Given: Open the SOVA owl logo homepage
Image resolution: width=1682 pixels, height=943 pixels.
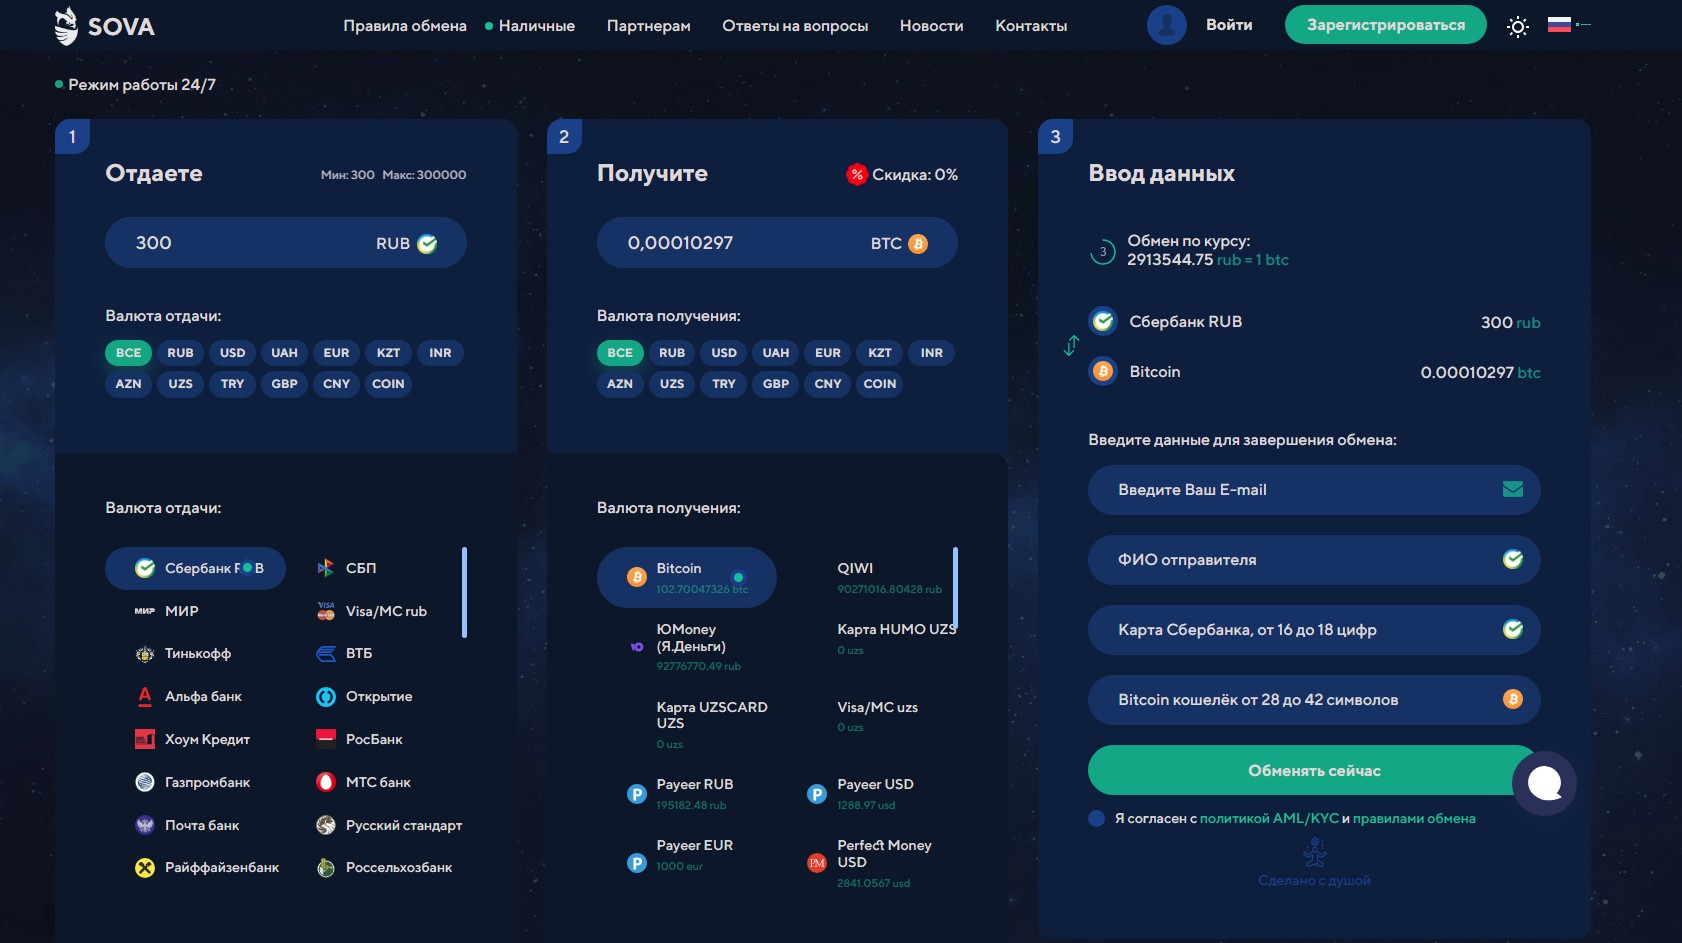Looking at the screenshot, I should [104, 26].
